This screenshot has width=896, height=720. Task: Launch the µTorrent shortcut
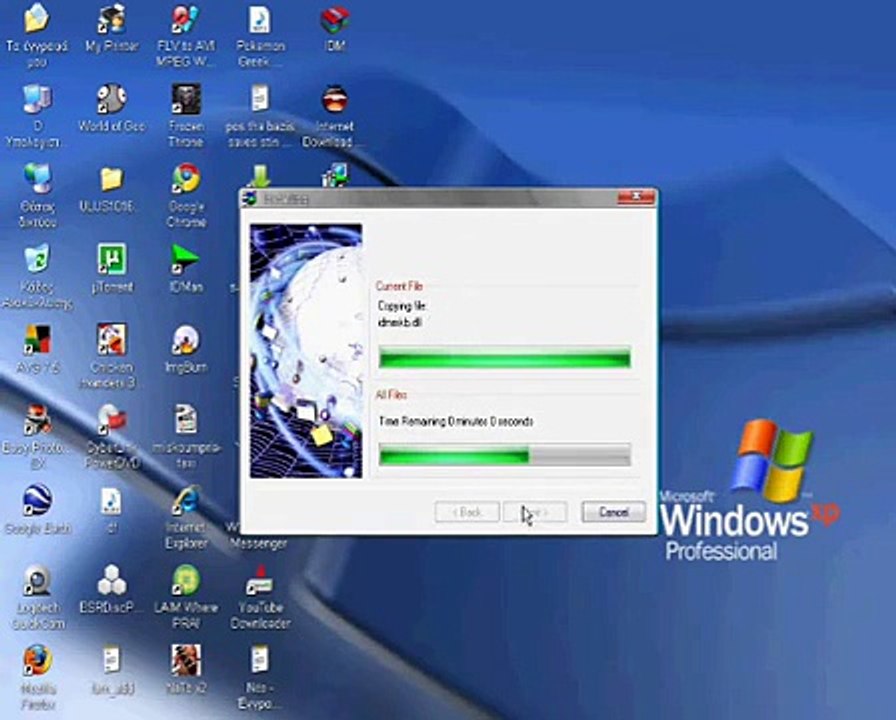(x=111, y=259)
